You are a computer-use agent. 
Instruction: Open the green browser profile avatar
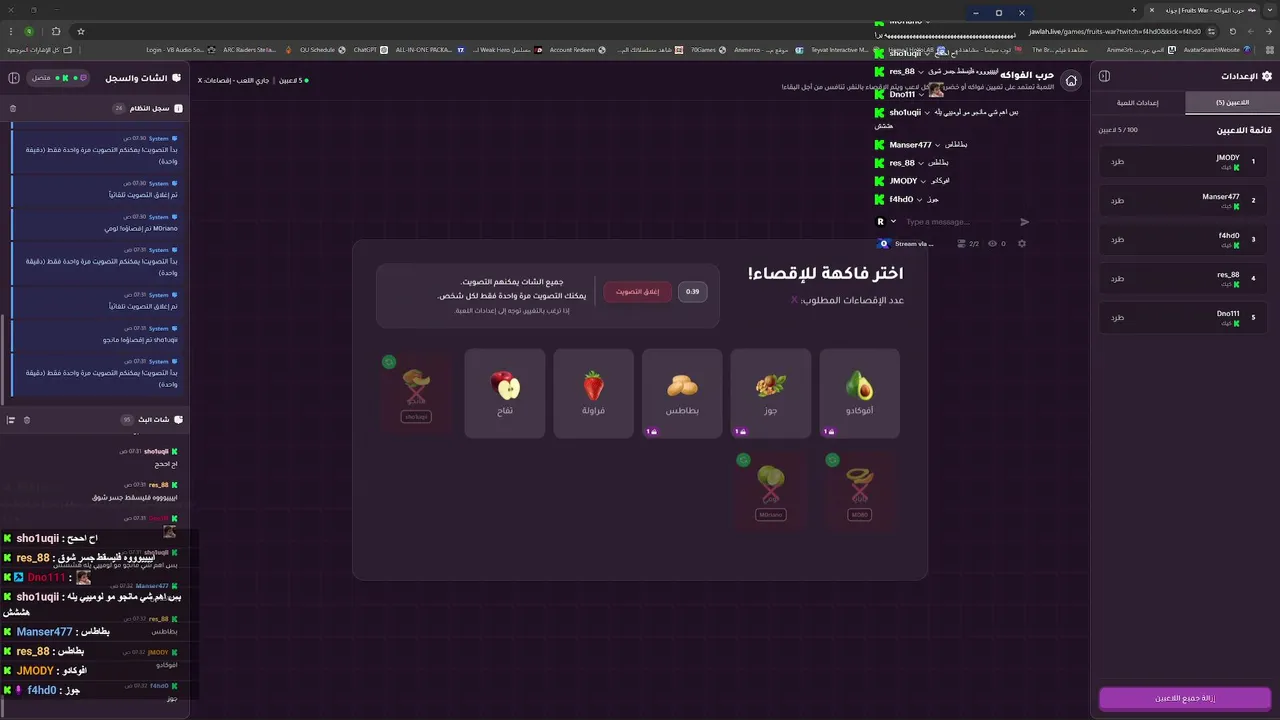tap(29, 31)
